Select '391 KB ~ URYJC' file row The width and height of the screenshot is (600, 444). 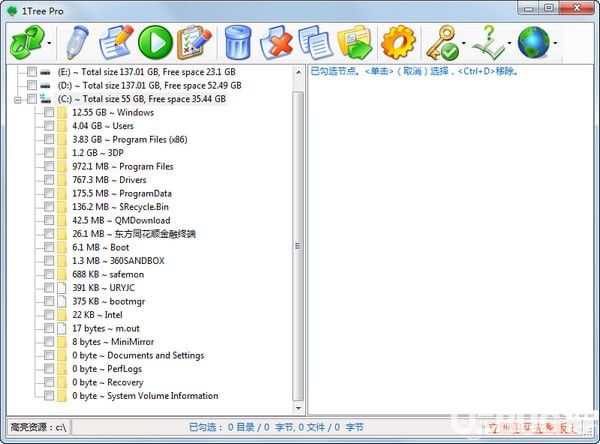pos(104,288)
